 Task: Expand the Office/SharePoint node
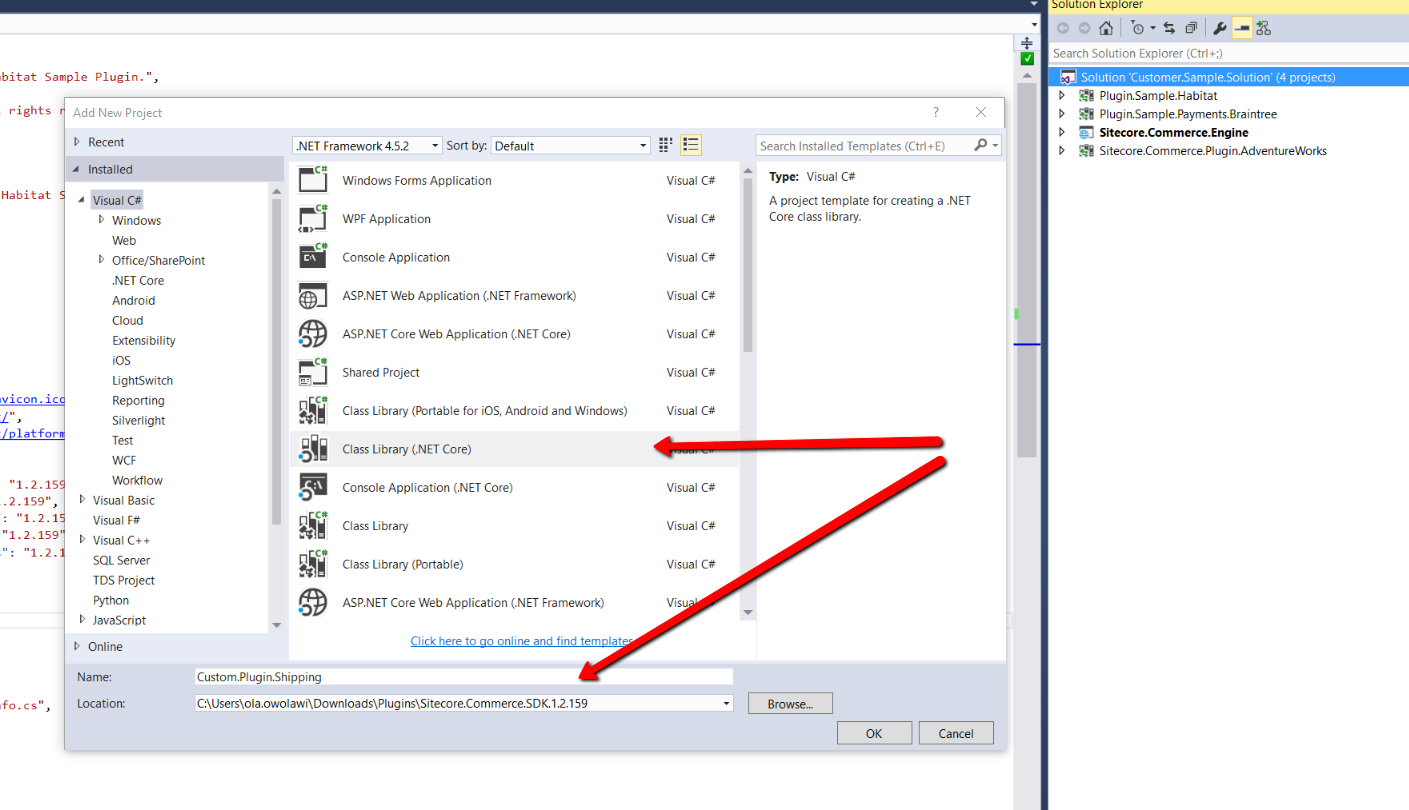pos(102,260)
